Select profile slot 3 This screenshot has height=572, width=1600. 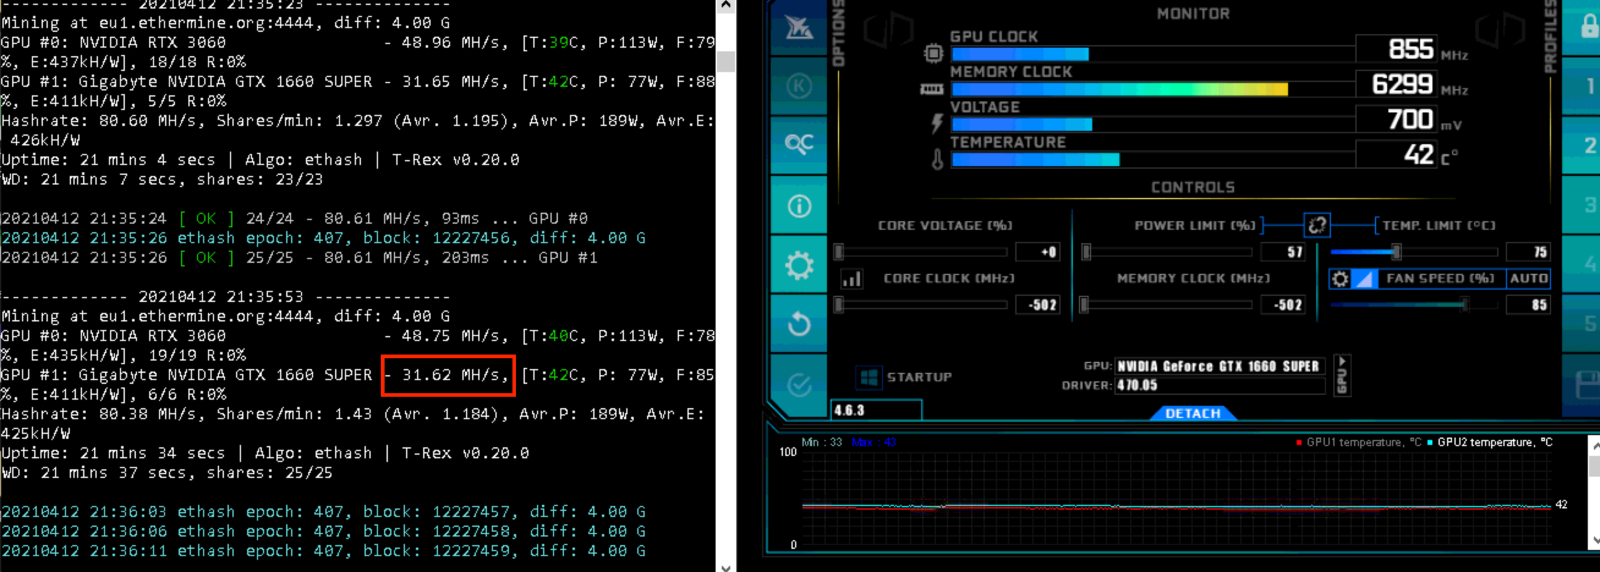1588,205
